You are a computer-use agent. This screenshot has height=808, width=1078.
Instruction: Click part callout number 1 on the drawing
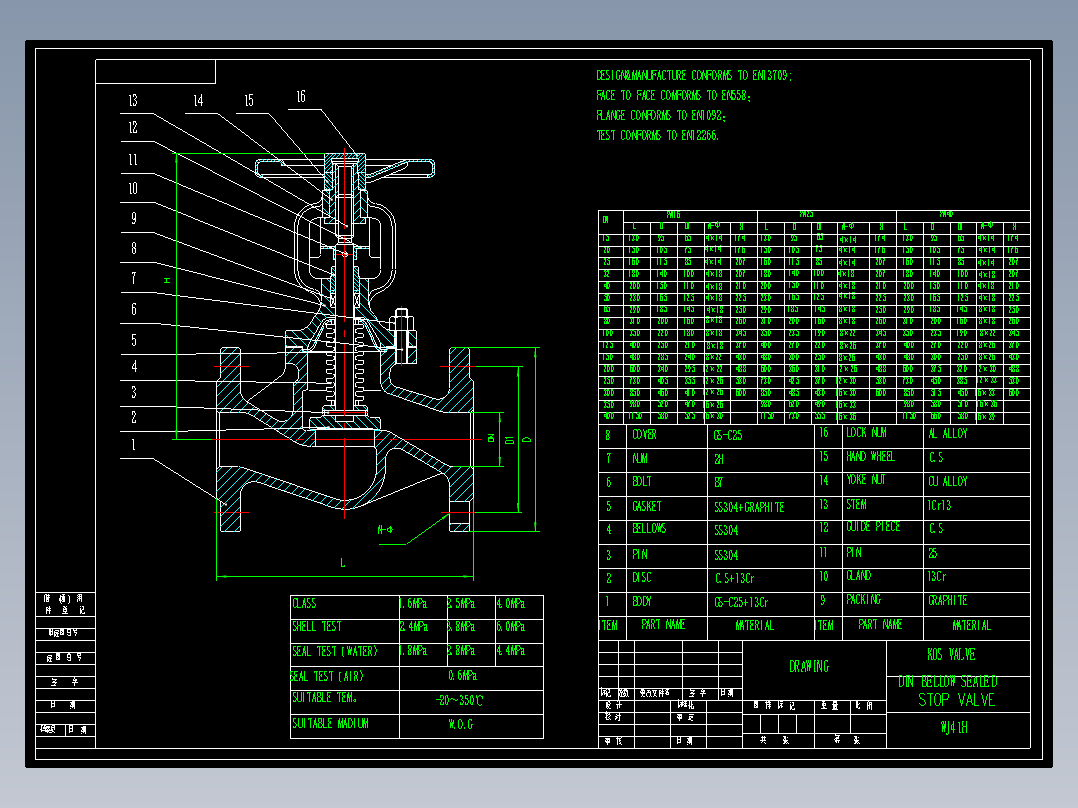(132, 446)
